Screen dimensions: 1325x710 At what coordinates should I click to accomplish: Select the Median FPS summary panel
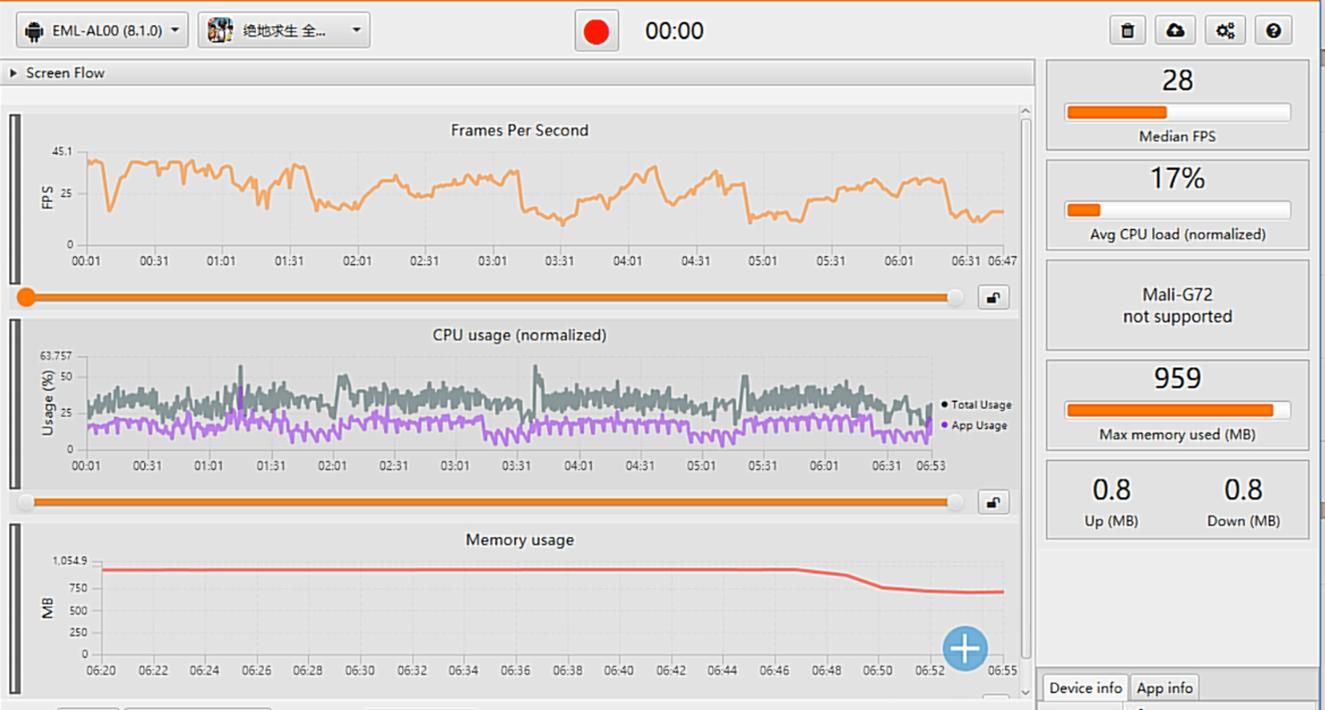point(1177,105)
